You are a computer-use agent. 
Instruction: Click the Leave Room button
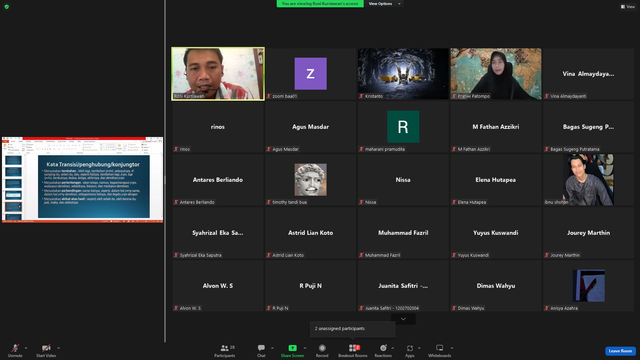click(x=620, y=351)
